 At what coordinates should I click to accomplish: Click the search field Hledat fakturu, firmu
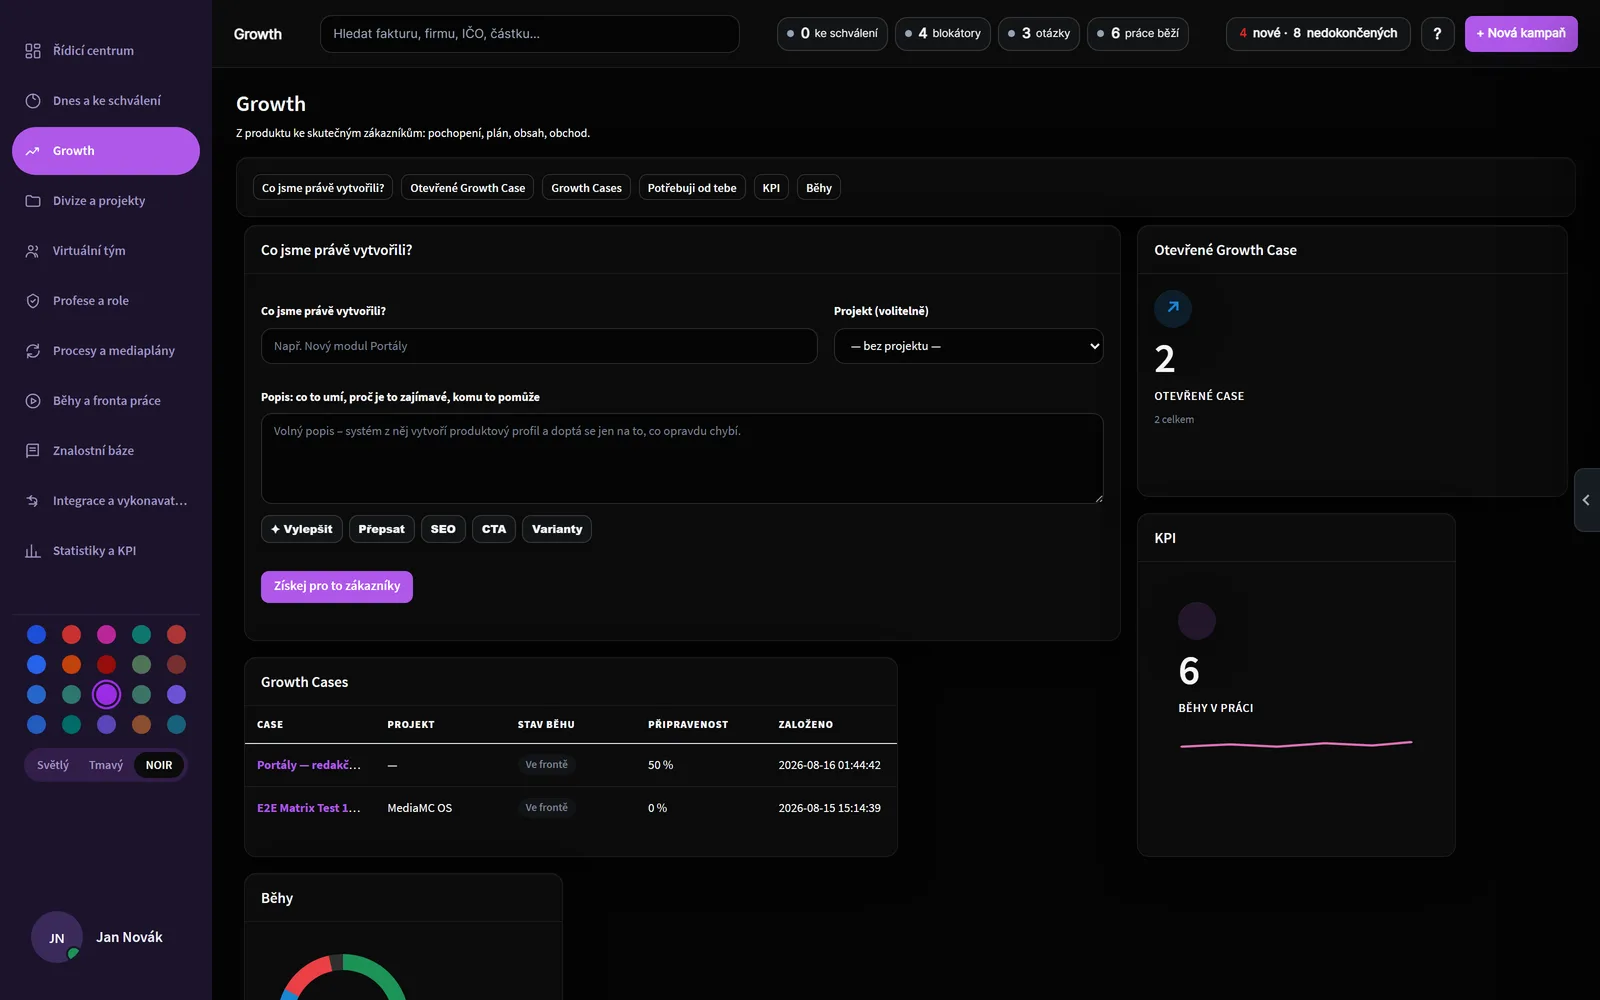(530, 34)
